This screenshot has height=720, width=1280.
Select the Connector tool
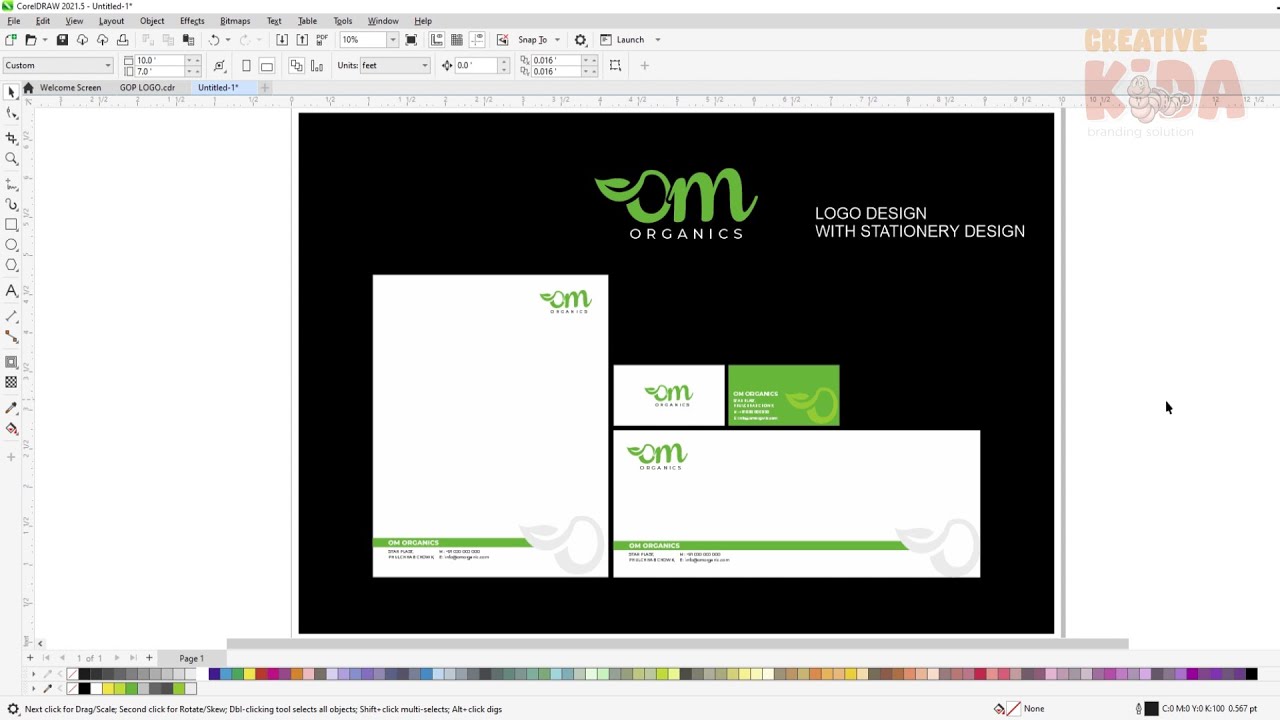(11, 337)
